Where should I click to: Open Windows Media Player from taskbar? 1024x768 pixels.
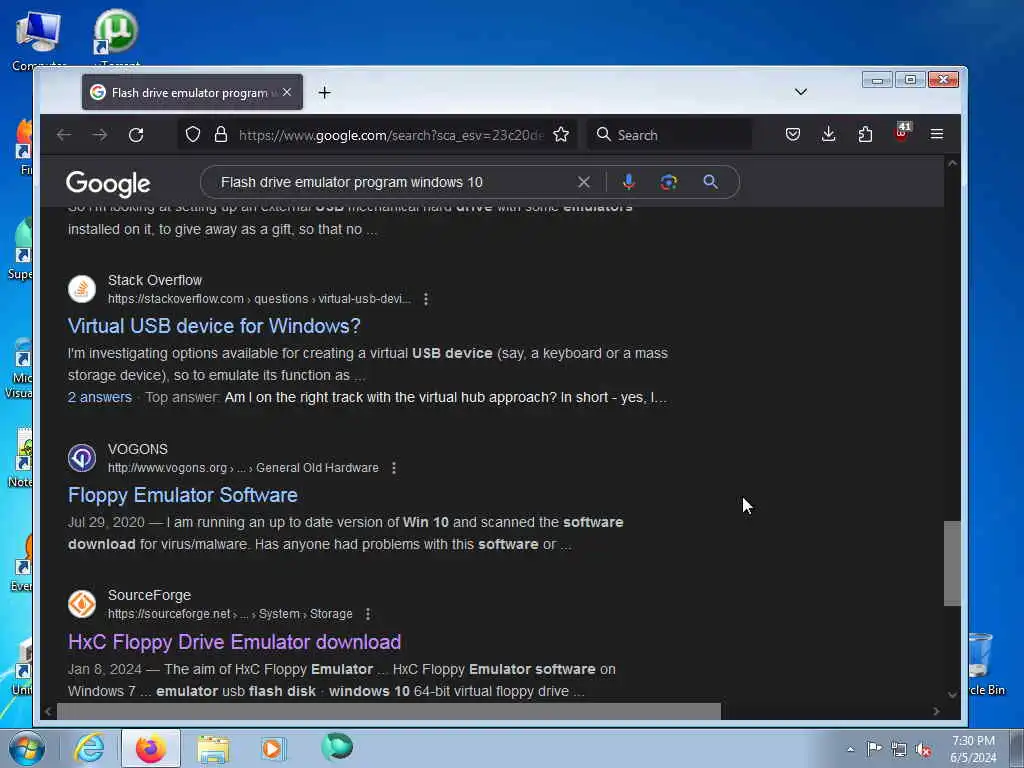[273, 748]
